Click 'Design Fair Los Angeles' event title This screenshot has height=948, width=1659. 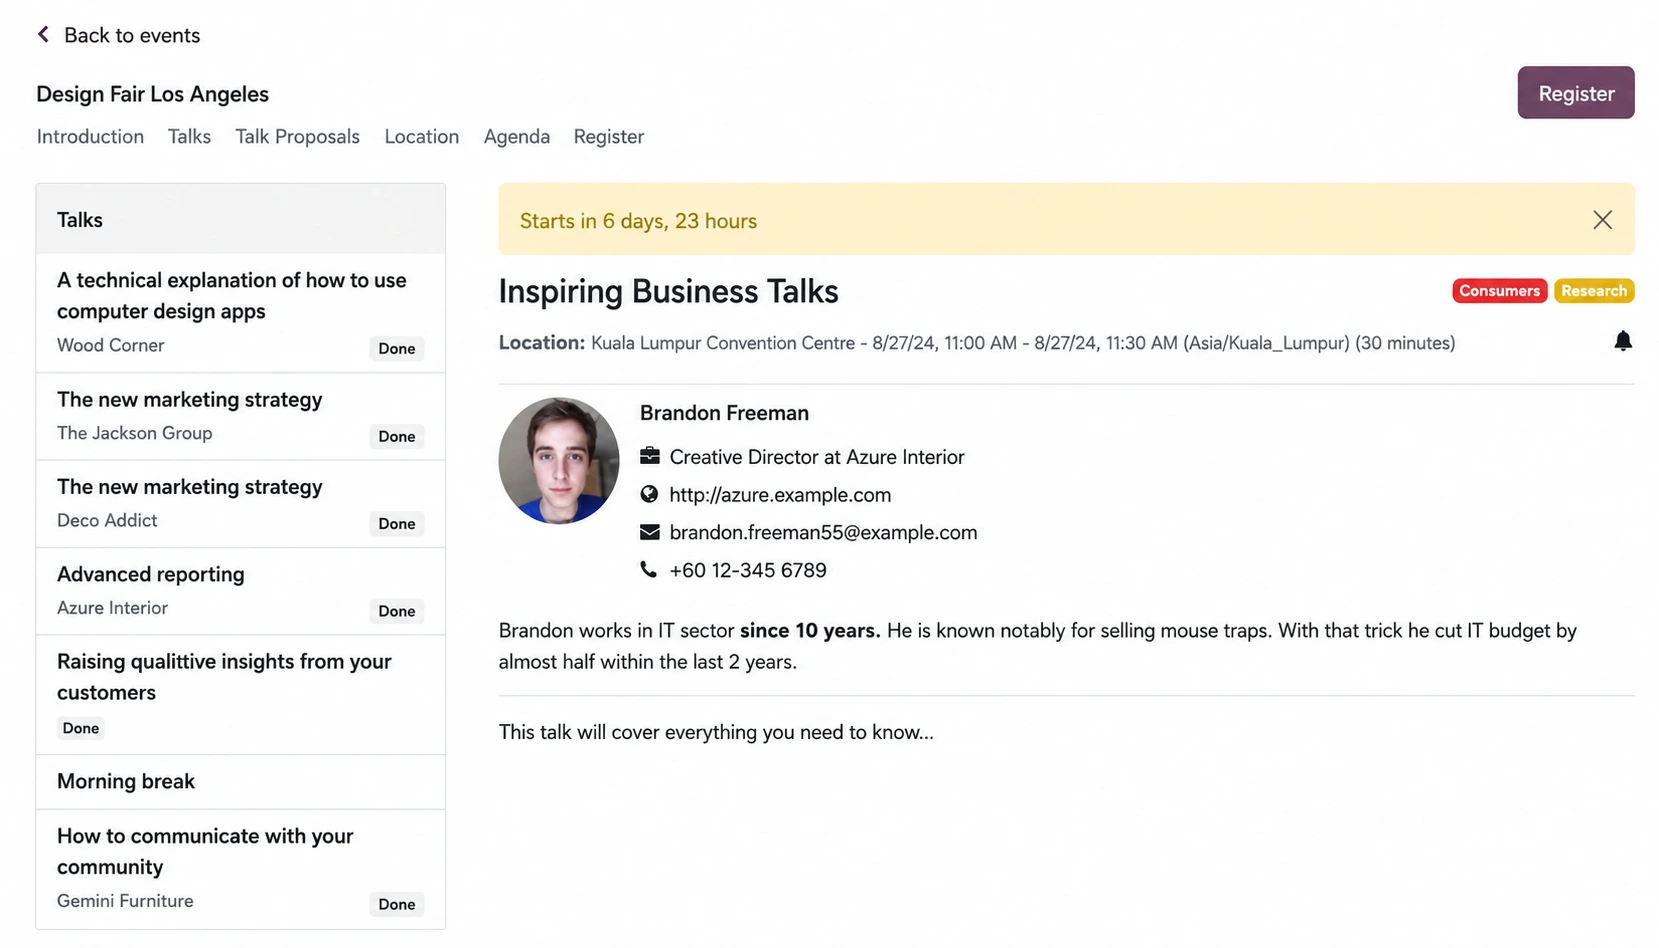pos(153,94)
